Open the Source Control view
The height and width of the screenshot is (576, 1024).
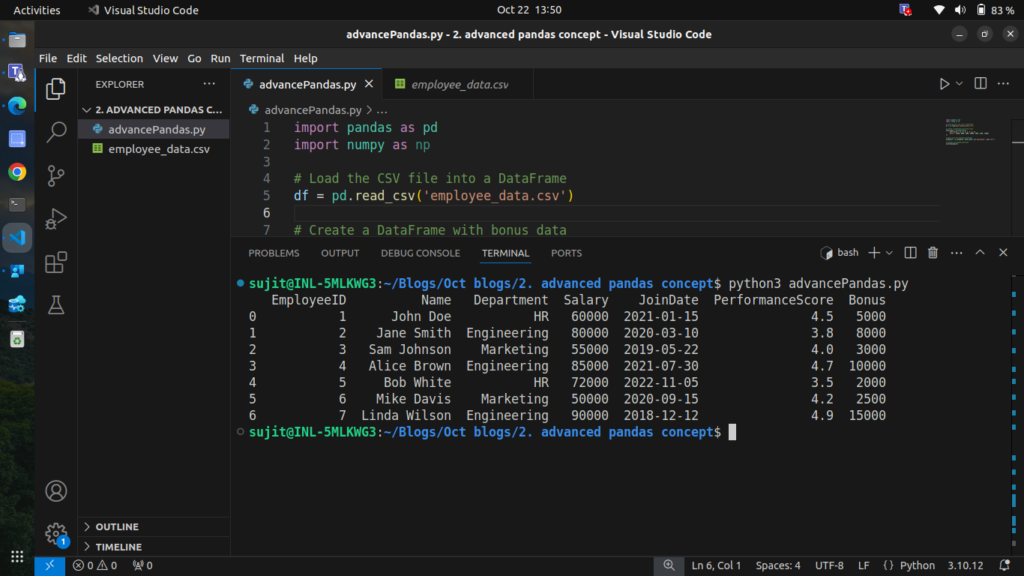[x=57, y=175]
